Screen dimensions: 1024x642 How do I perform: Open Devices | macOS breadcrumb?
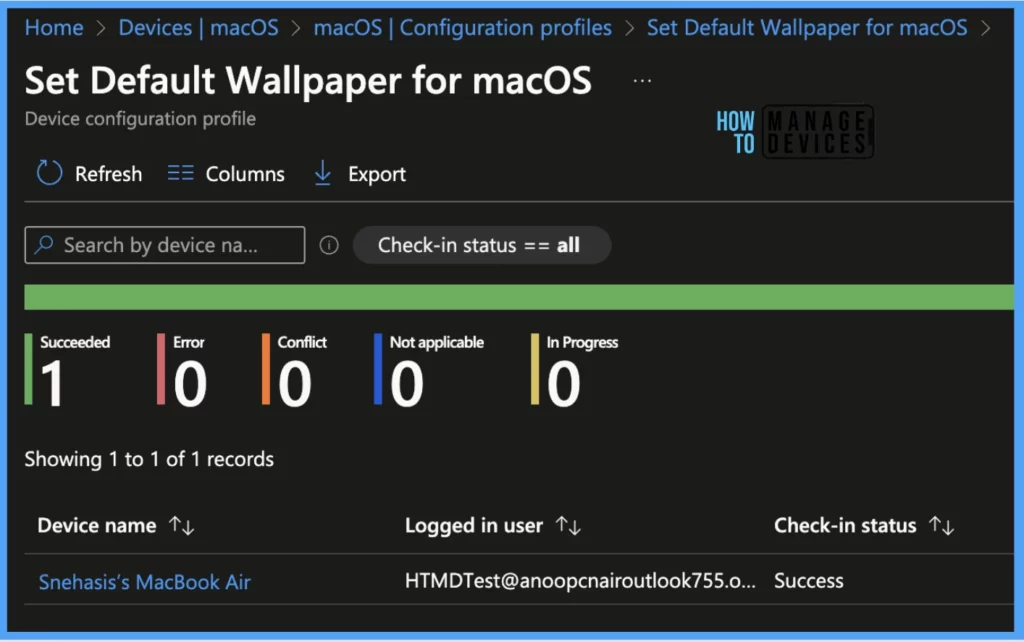click(199, 27)
